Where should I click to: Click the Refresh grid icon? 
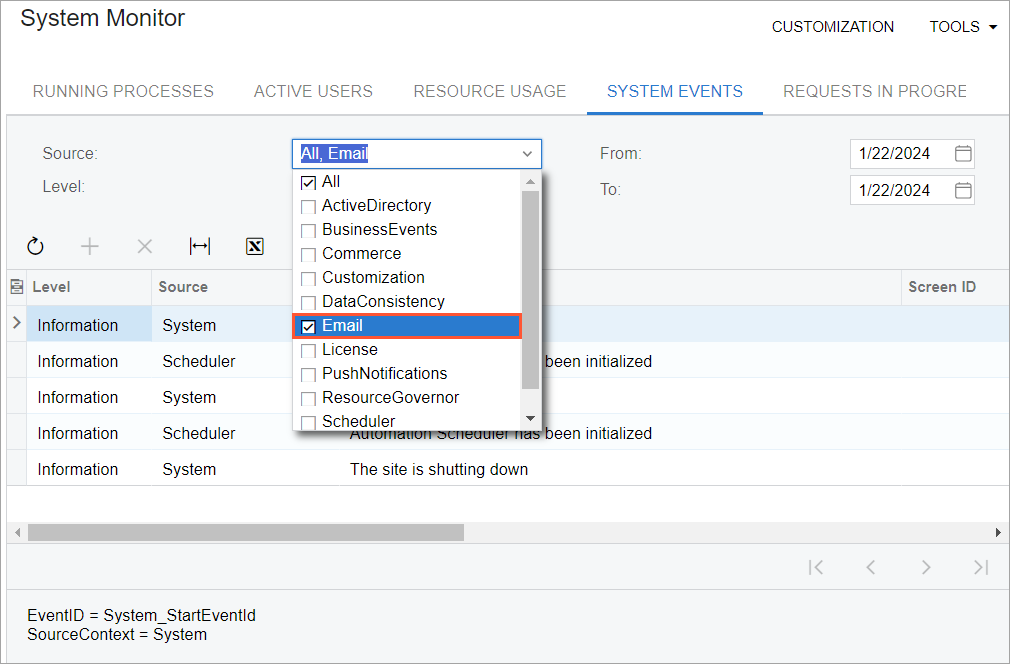(x=35, y=246)
